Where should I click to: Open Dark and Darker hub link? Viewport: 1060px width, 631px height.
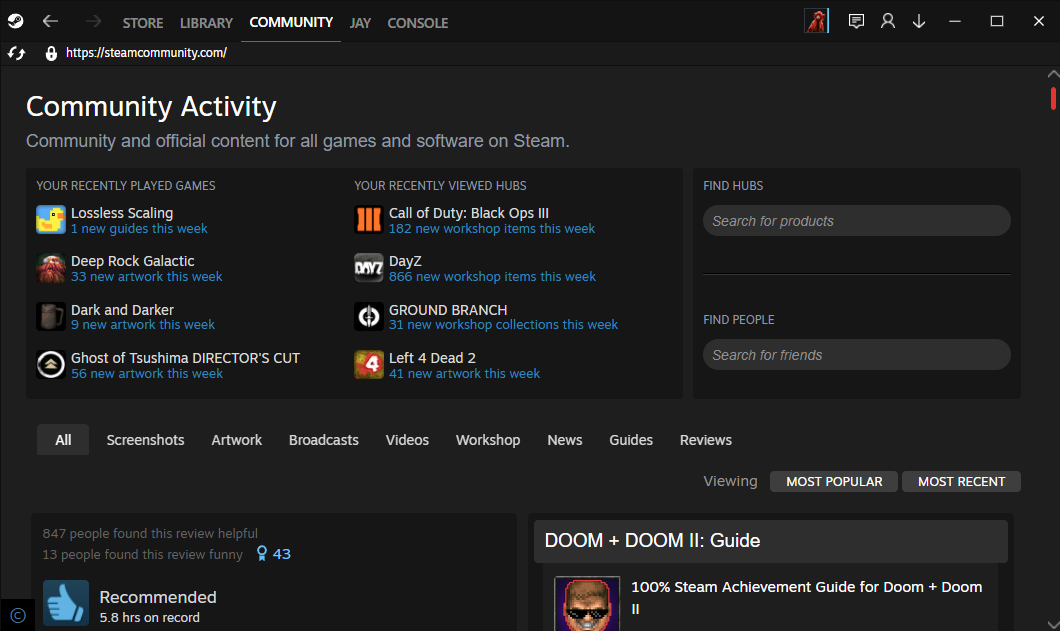pos(122,310)
